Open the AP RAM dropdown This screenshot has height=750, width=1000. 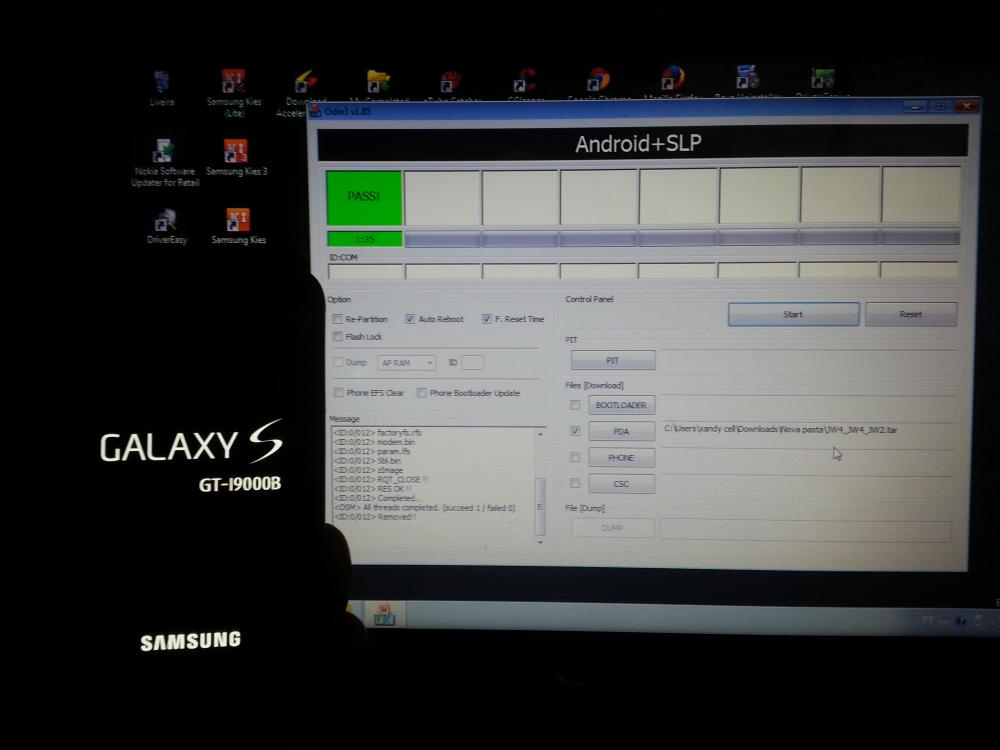point(406,363)
